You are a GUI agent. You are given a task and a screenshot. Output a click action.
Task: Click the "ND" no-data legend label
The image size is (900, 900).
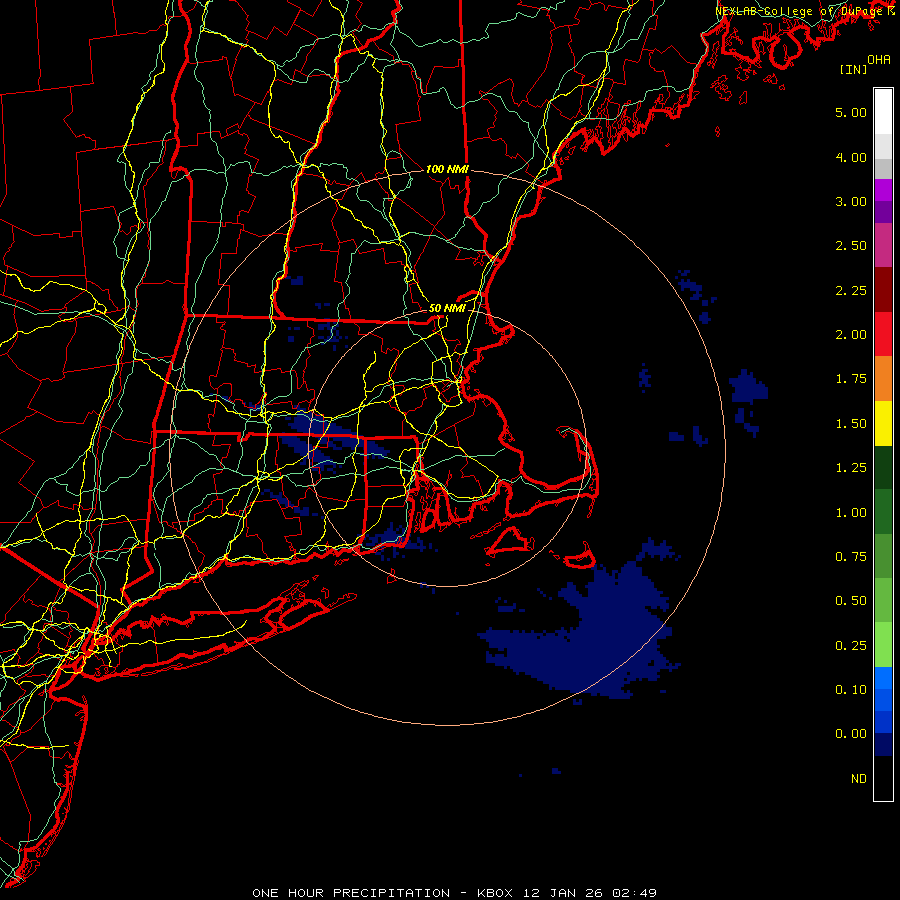coord(859,779)
